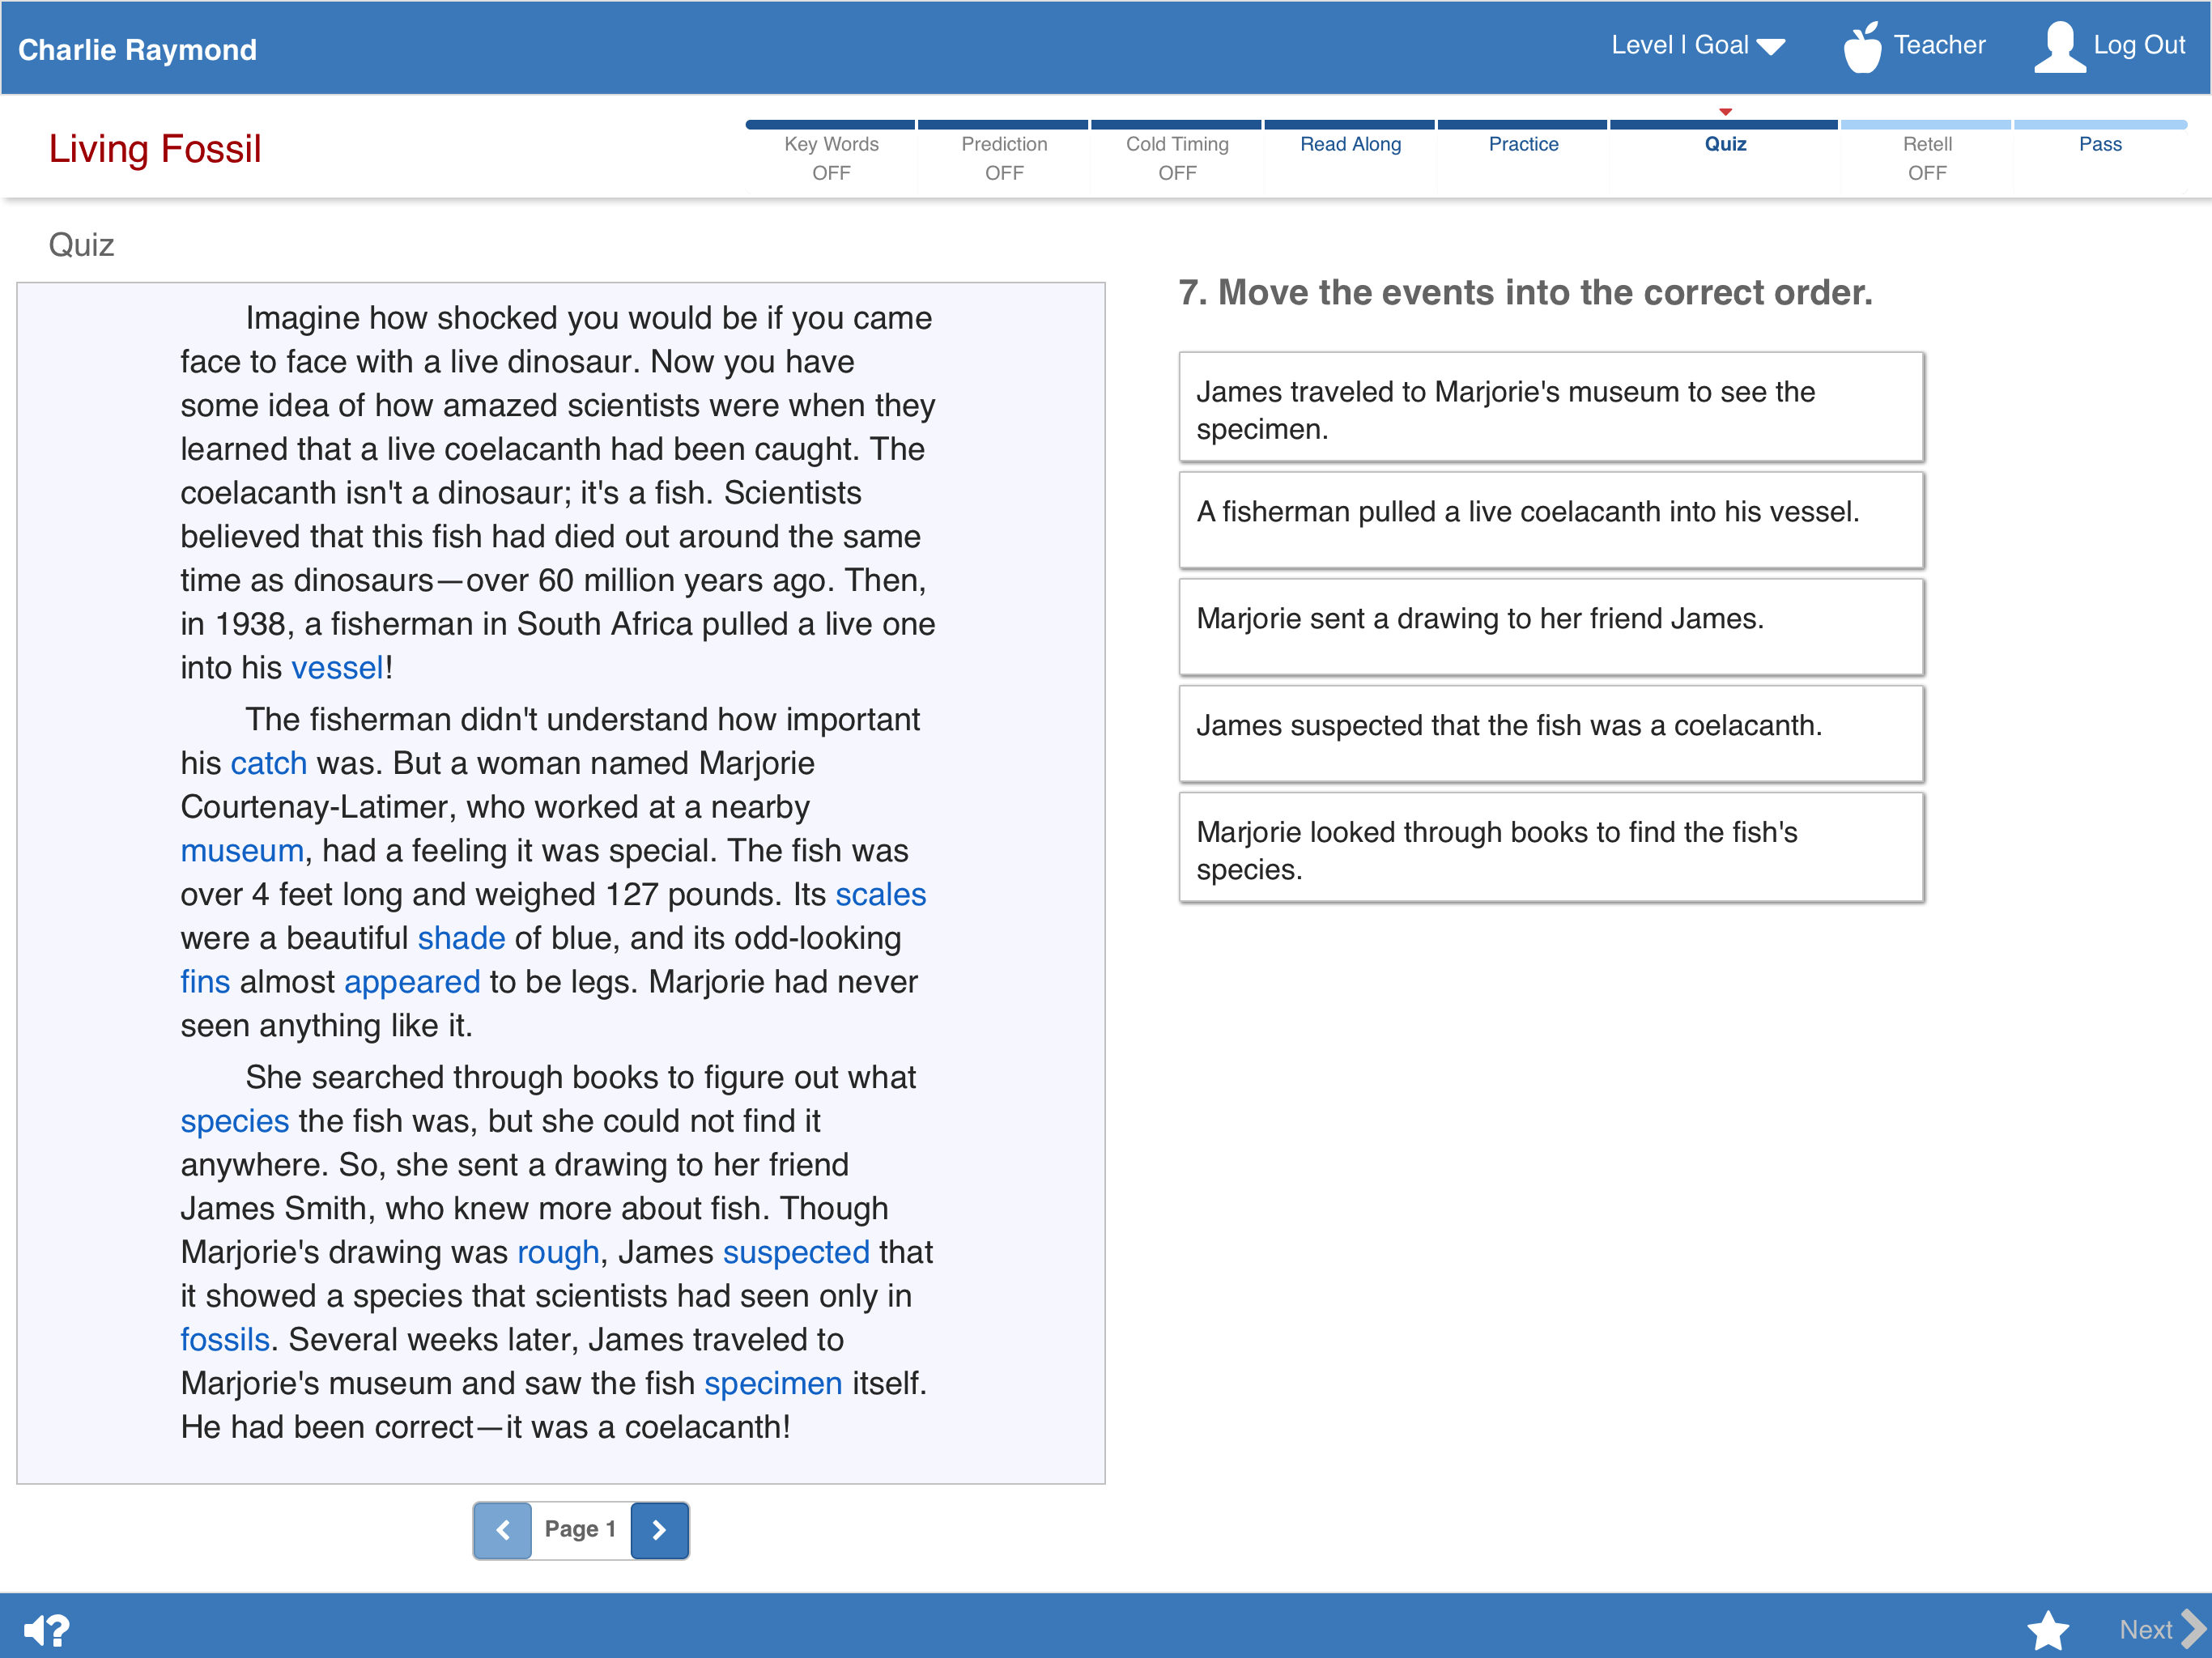Click the Retell OFF step

click(1927, 158)
